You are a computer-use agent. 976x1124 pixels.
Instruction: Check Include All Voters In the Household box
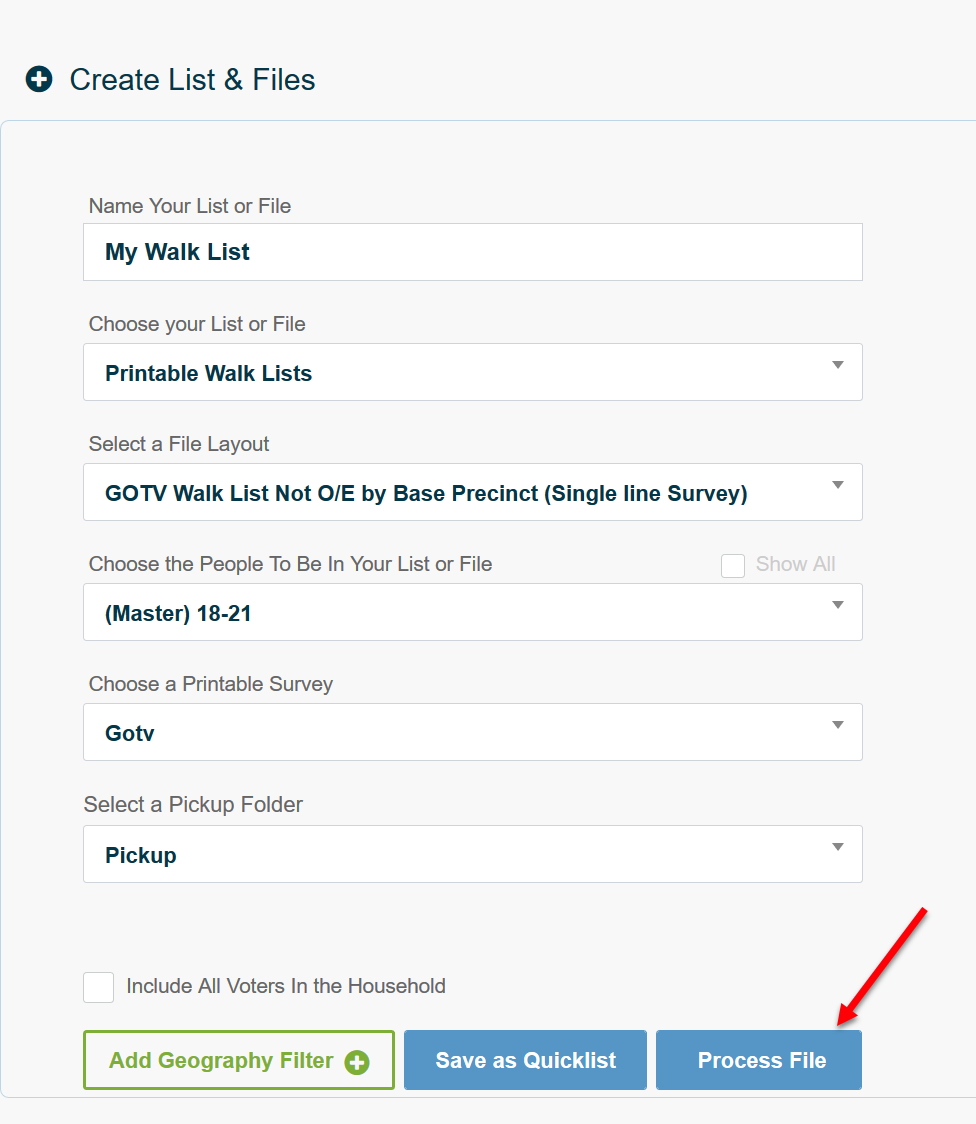98,987
